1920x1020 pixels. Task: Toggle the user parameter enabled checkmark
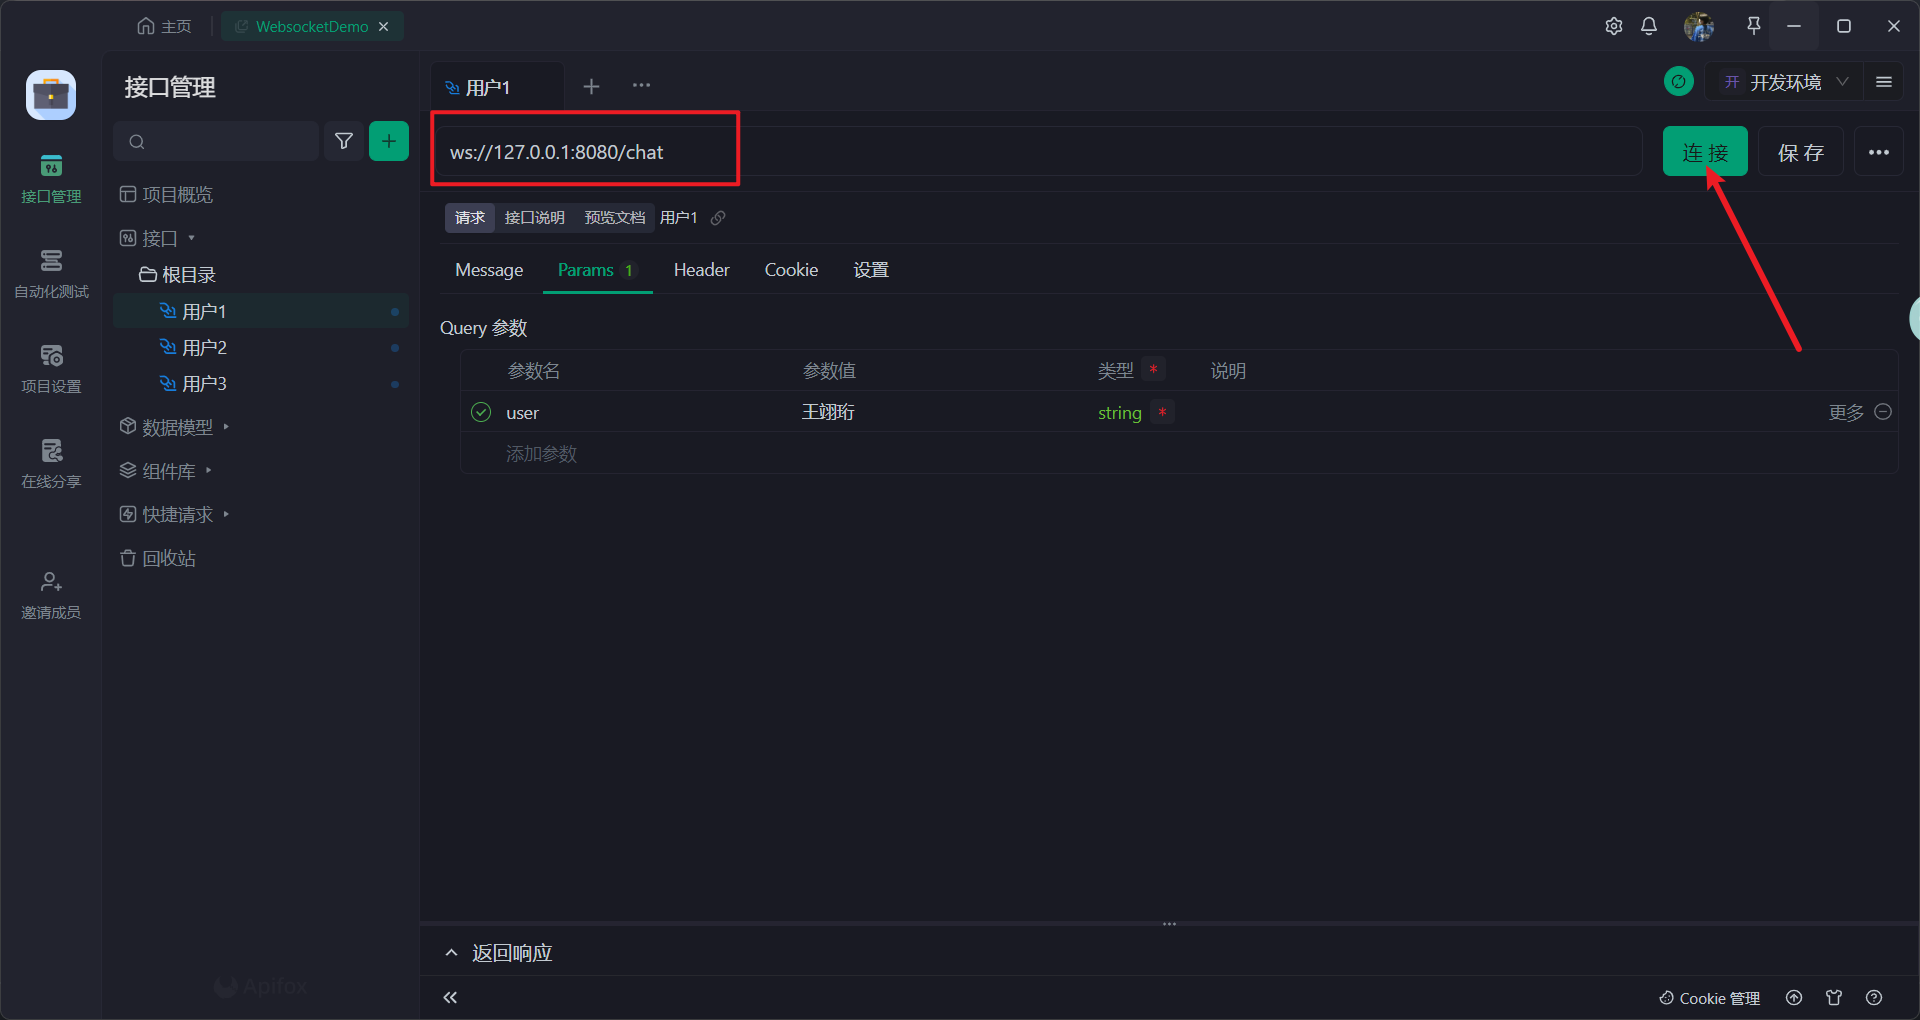[481, 412]
